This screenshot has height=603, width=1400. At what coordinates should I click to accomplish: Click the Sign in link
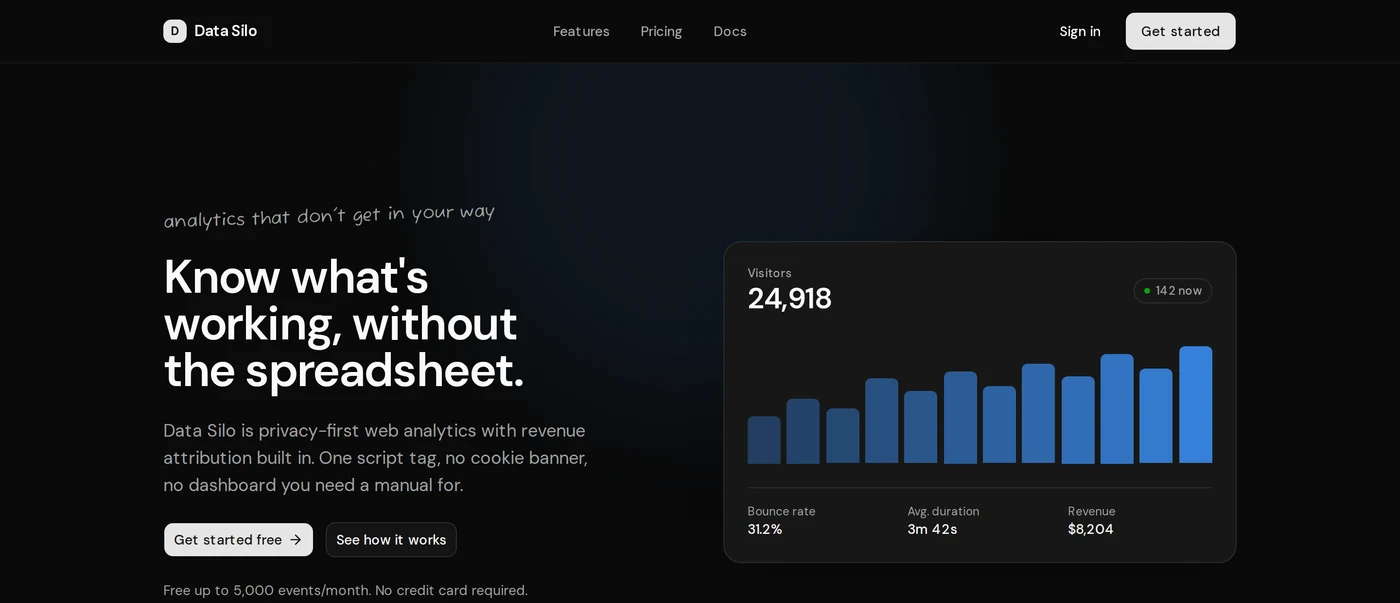tap(1080, 31)
